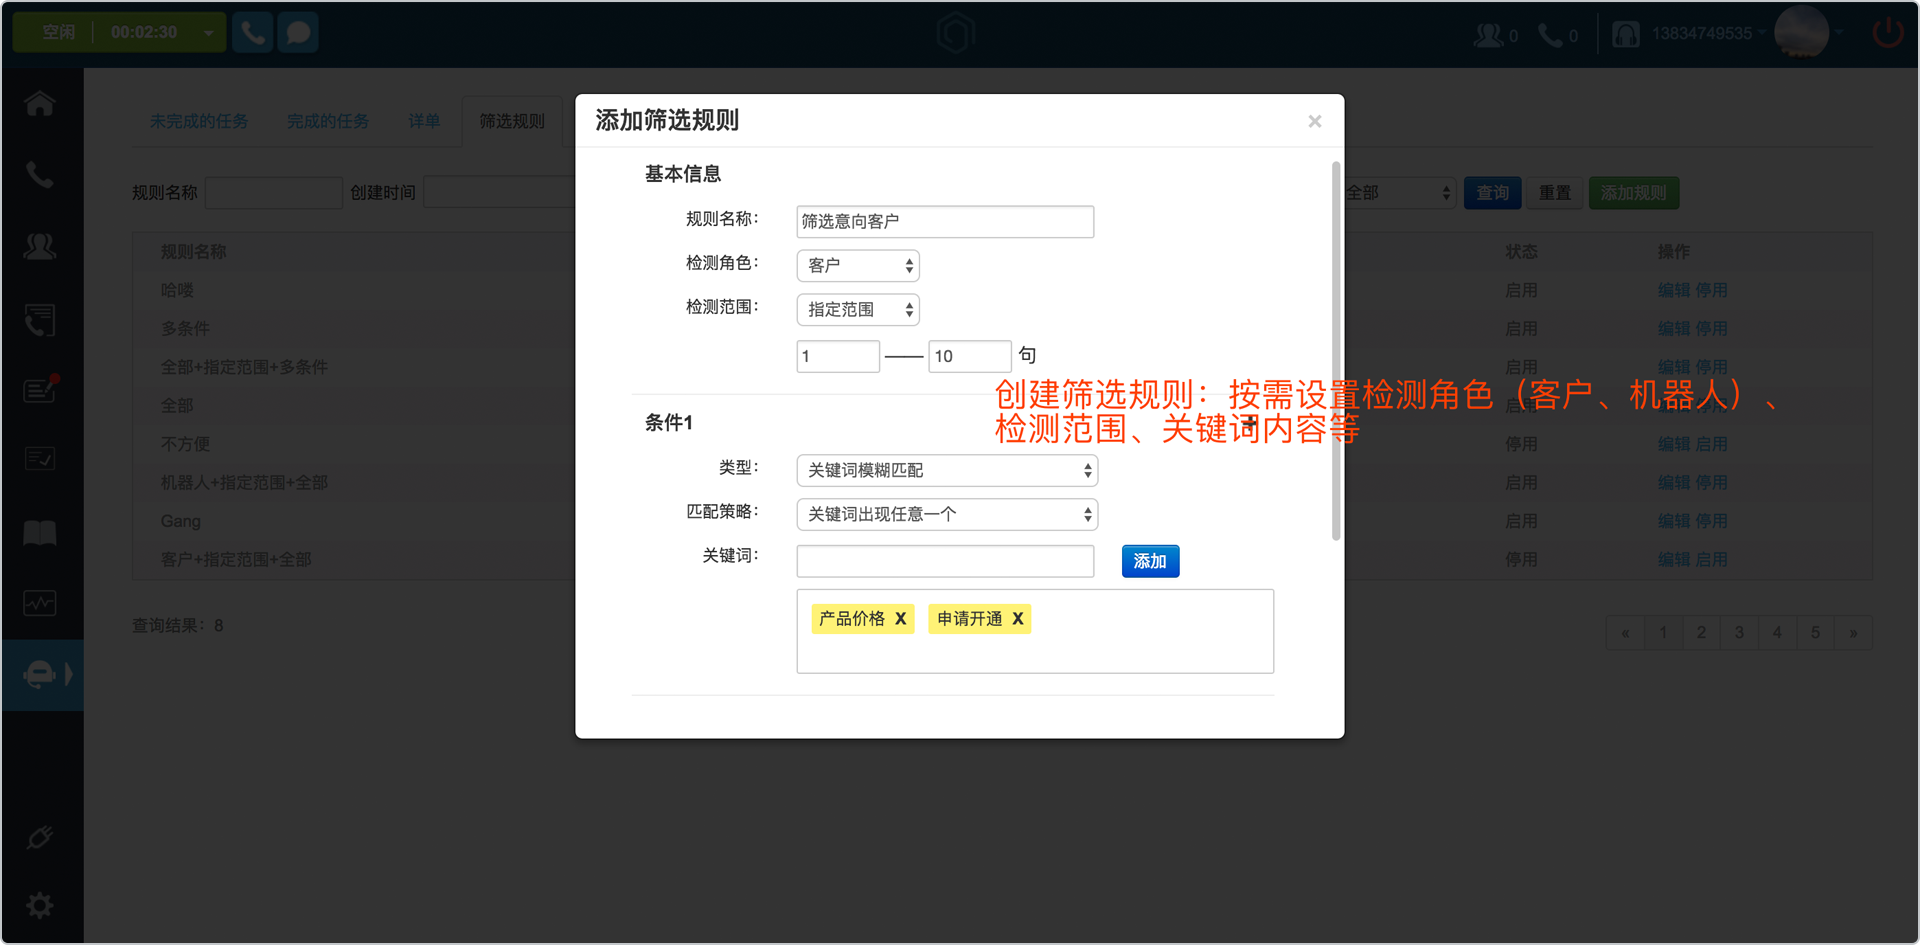Expand the 类型 keyword match dropdown
This screenshot has height=945, width=1920.
click(947, 470)
